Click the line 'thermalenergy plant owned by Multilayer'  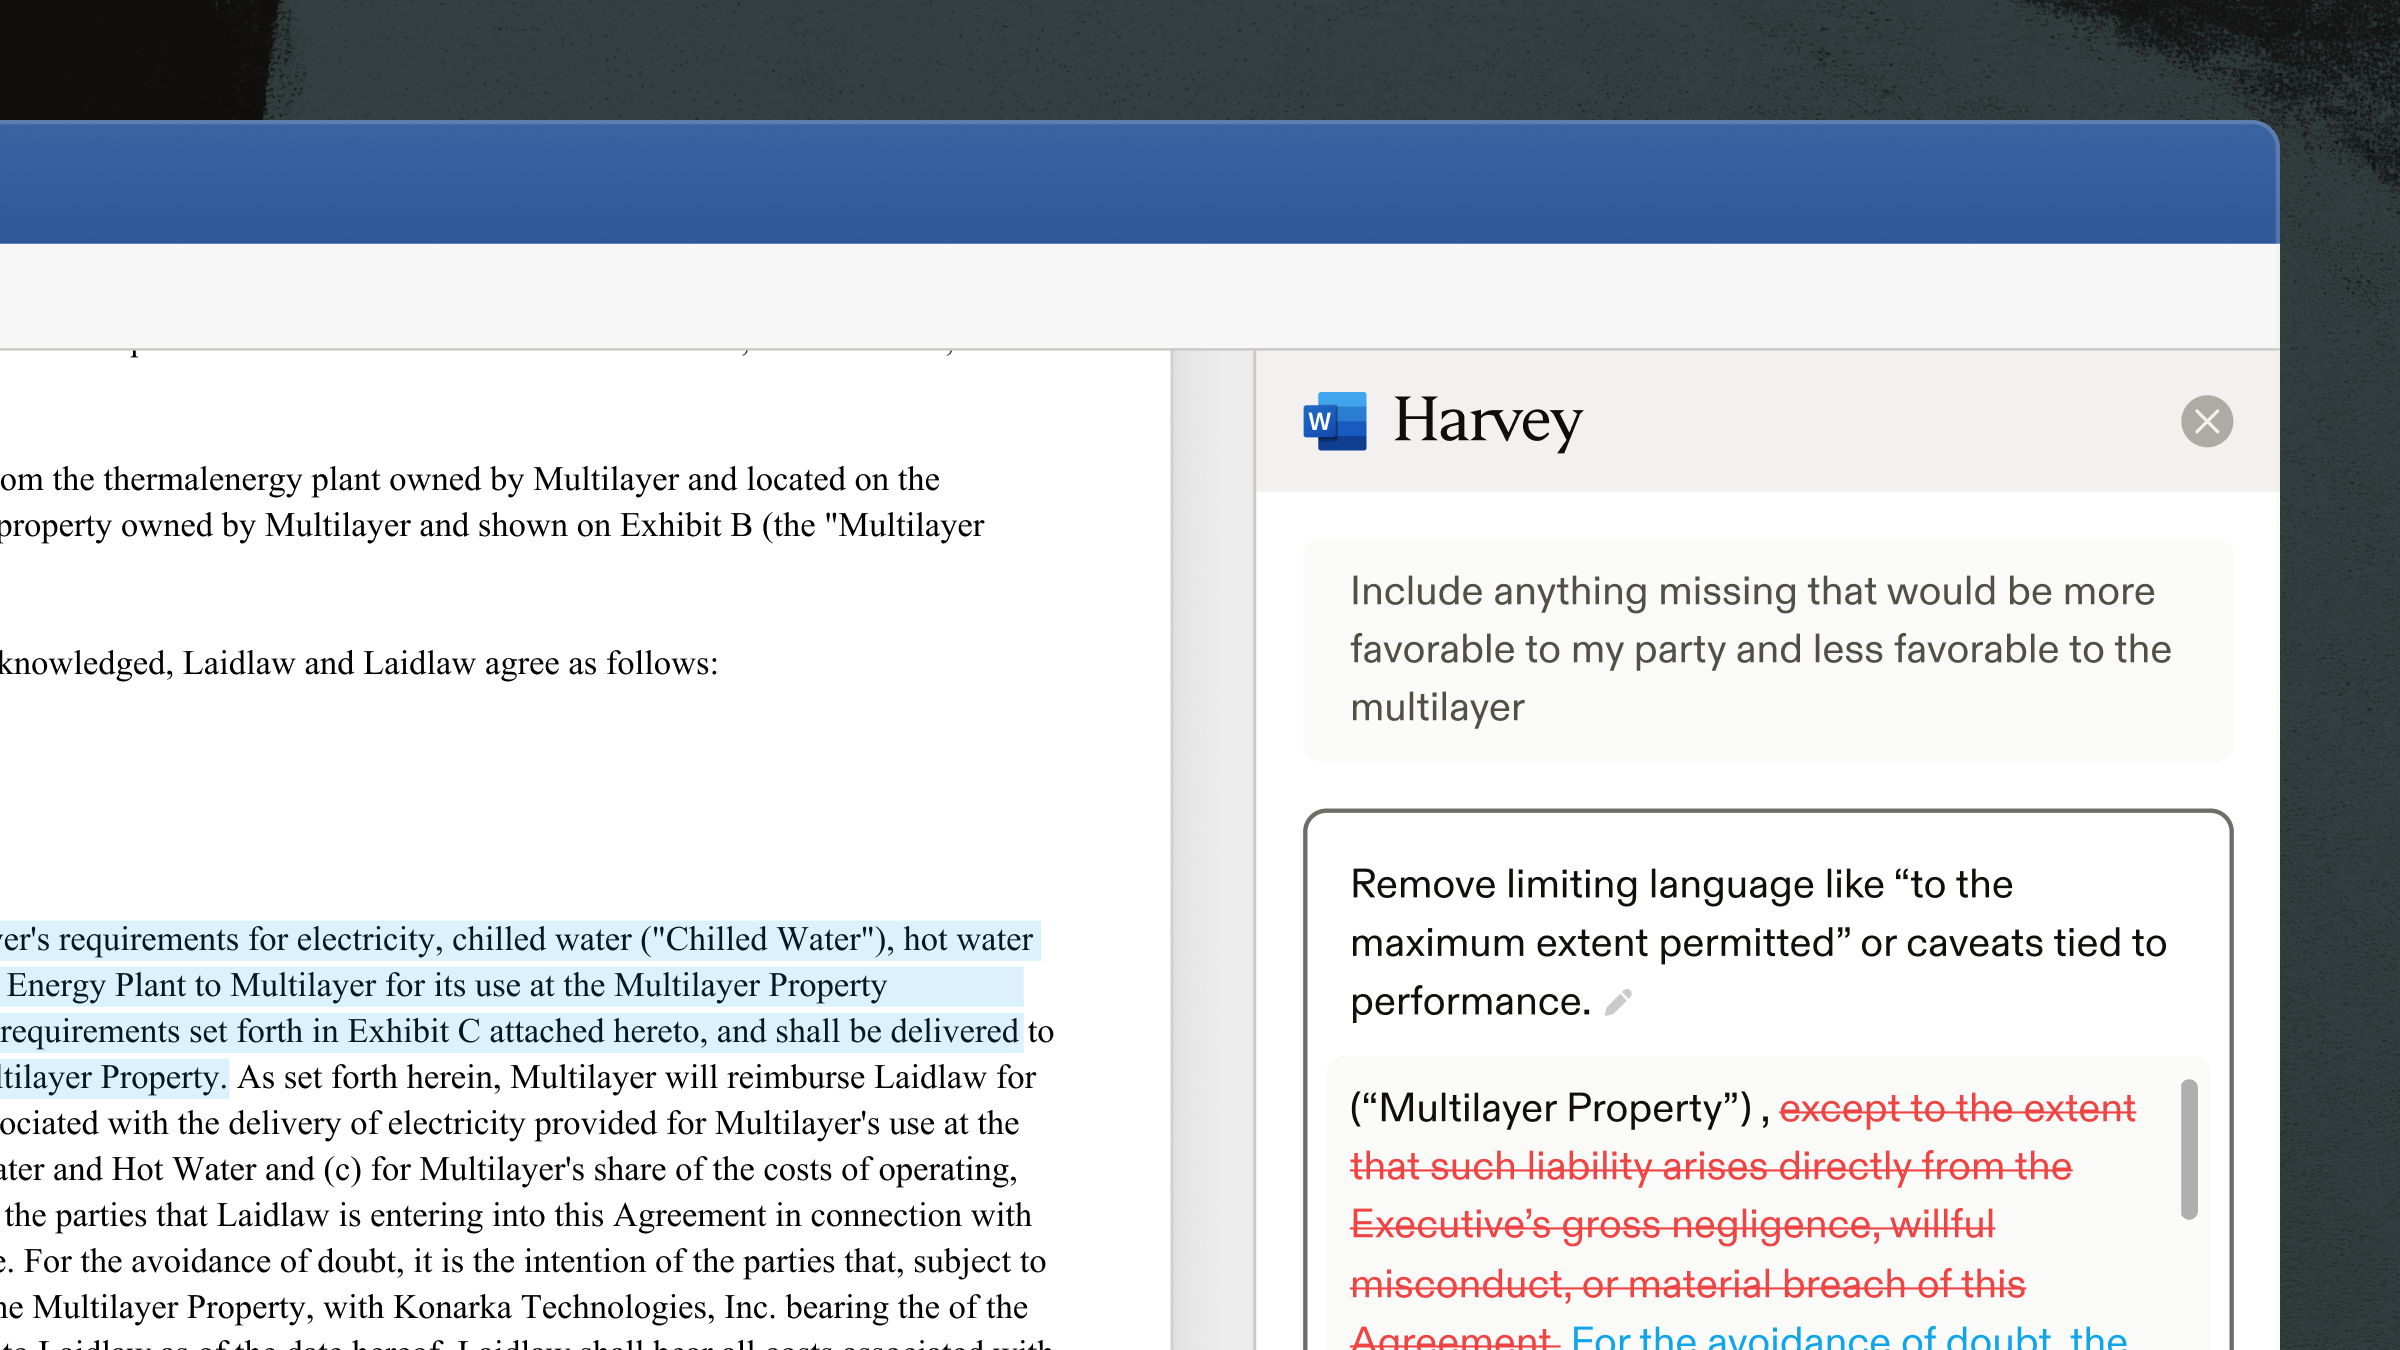pos(470,480)
